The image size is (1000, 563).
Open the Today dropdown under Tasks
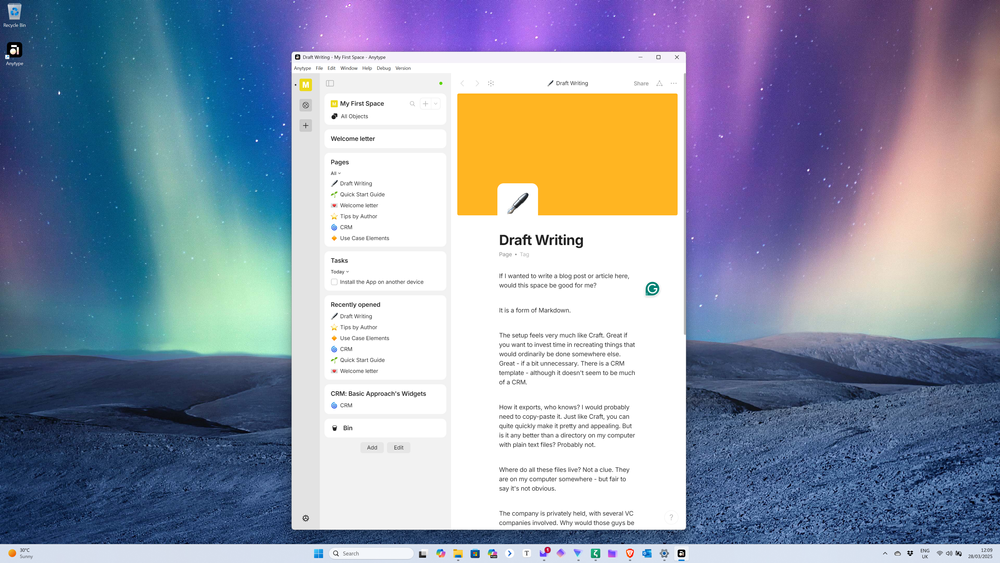pos(340,271)
